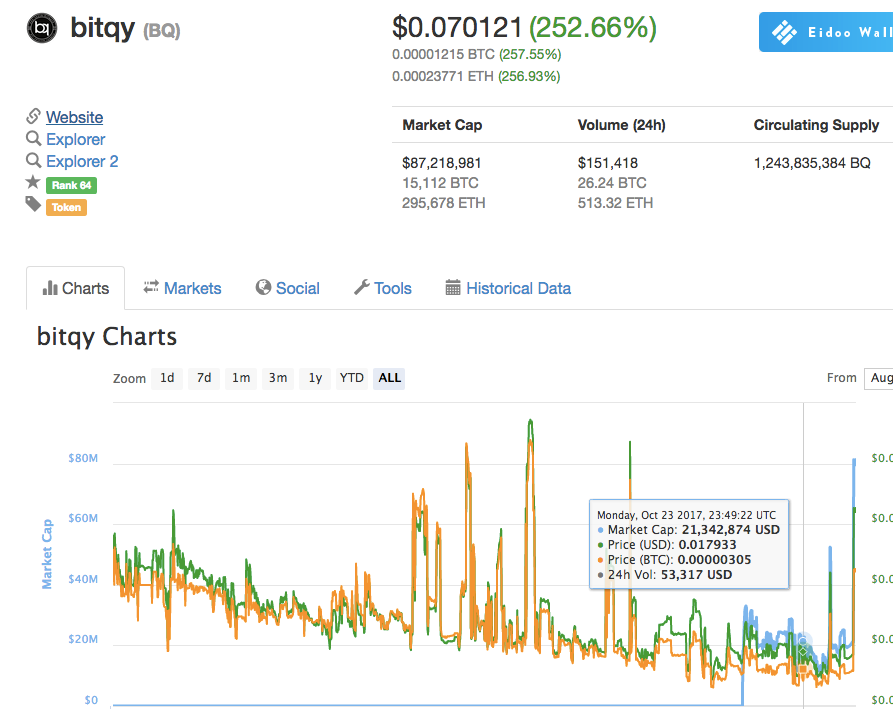This screenshot has width=893, height=709.
Task: Switch to the Tools tab
Action: point(383,288)
